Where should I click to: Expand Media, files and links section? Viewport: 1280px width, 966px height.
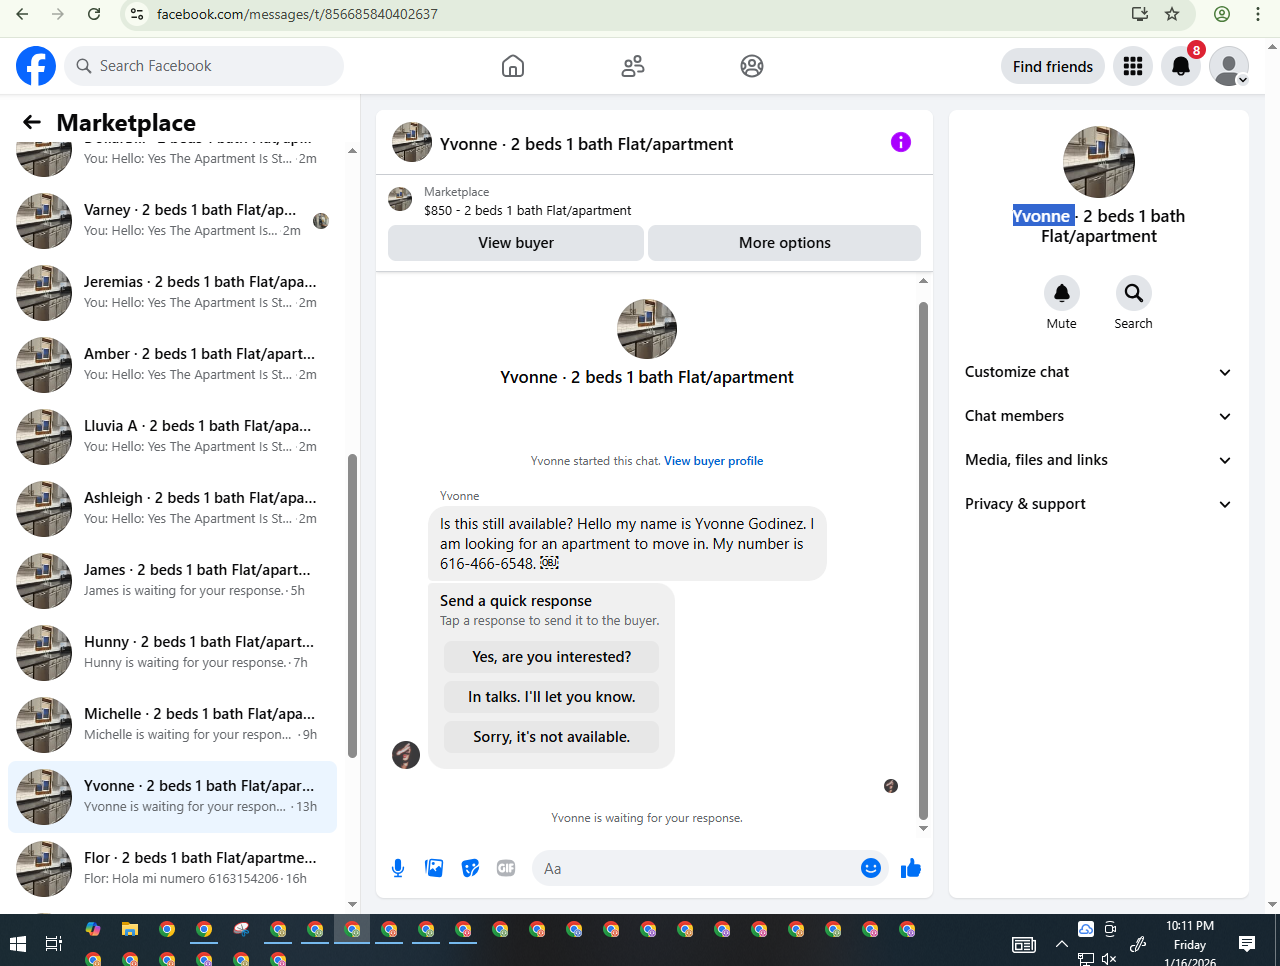(x=1098, y=460)
